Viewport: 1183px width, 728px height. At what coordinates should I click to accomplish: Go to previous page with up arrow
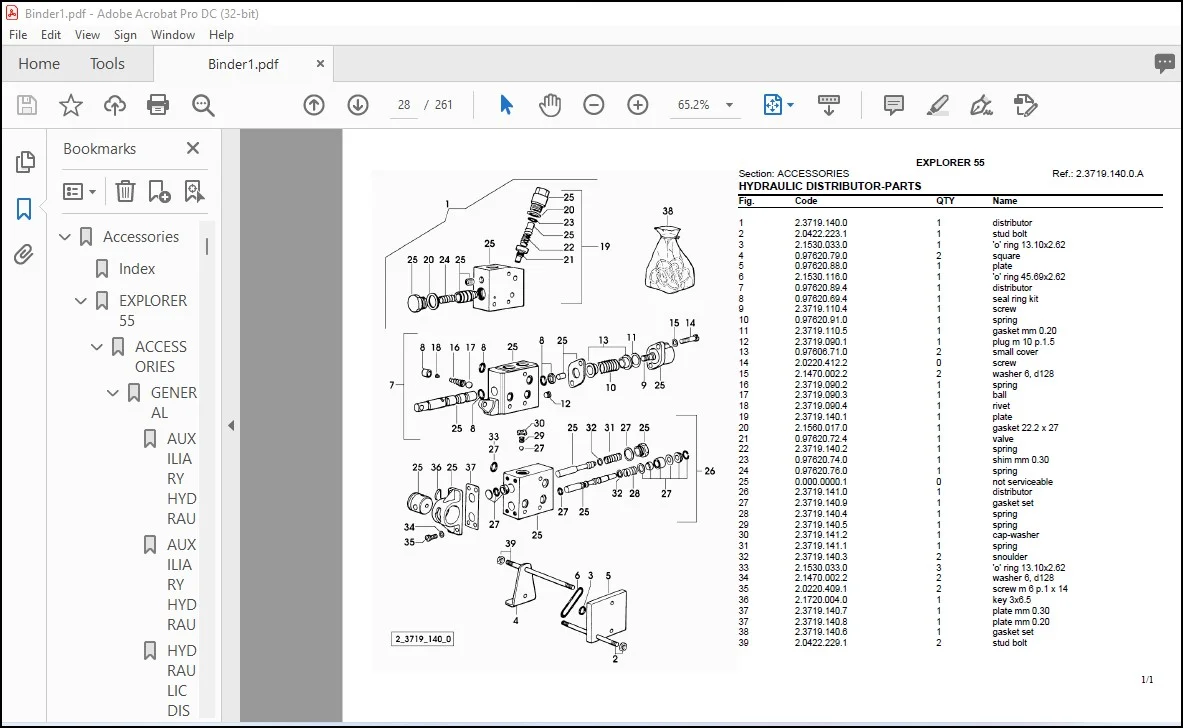pyautogui.click(x=314, y=105)
